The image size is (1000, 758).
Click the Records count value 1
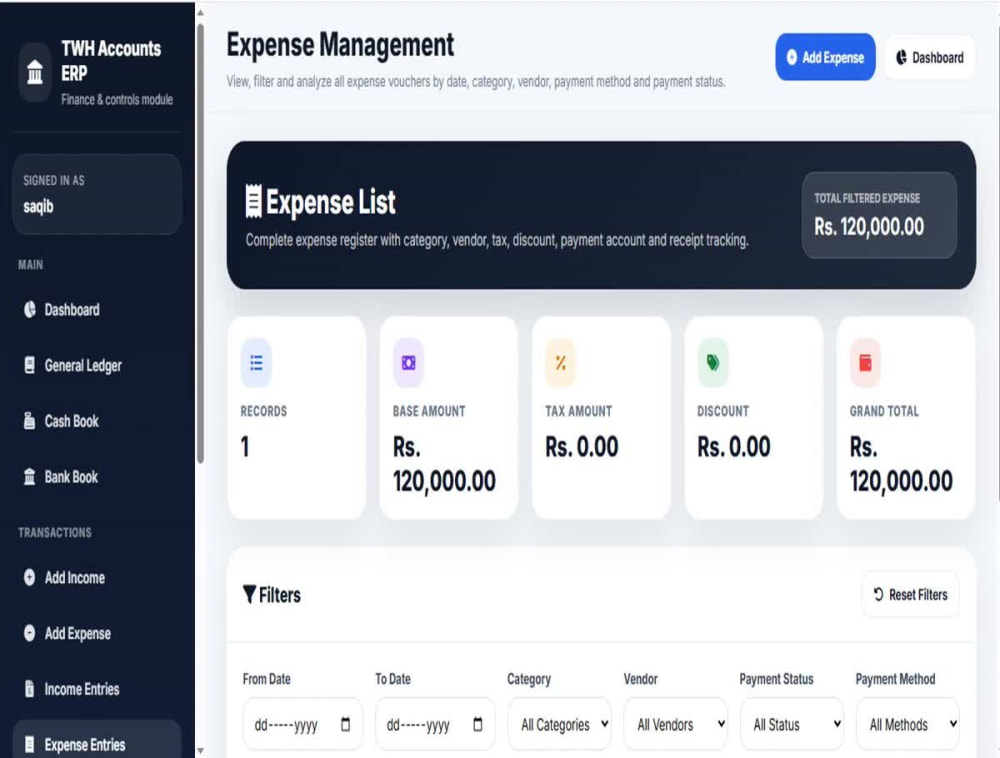(x=245, y=446)
